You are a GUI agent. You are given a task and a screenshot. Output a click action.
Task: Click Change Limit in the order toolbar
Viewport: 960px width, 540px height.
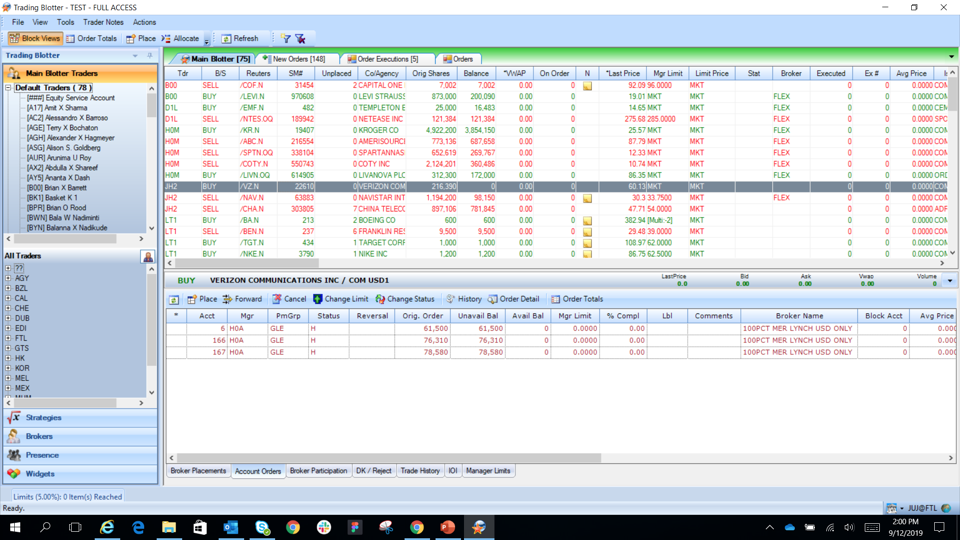(340, 299)
